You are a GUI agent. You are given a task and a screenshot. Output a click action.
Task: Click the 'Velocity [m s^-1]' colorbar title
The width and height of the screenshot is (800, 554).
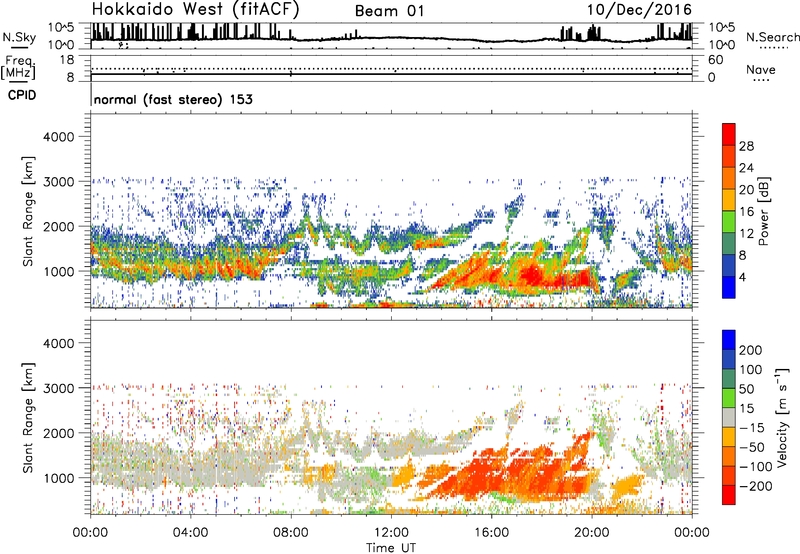(x=782, y=418)
